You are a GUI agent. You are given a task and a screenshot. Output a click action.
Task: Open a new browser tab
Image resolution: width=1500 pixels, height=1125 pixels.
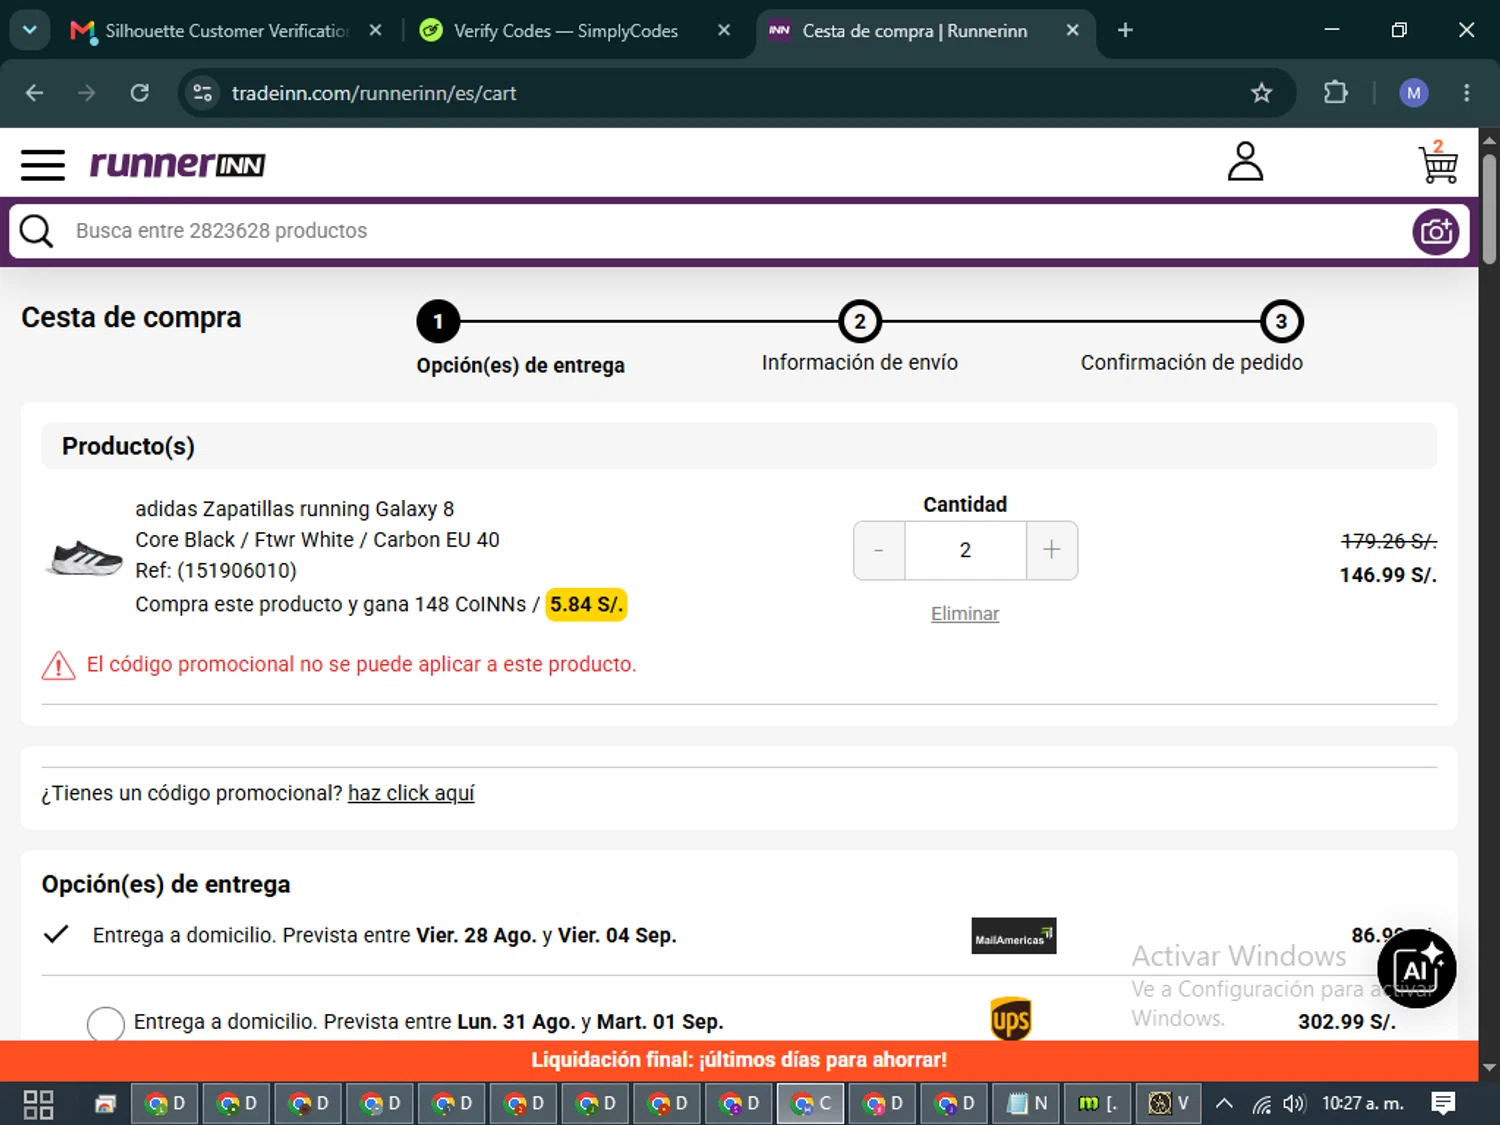click(1125, 31)
